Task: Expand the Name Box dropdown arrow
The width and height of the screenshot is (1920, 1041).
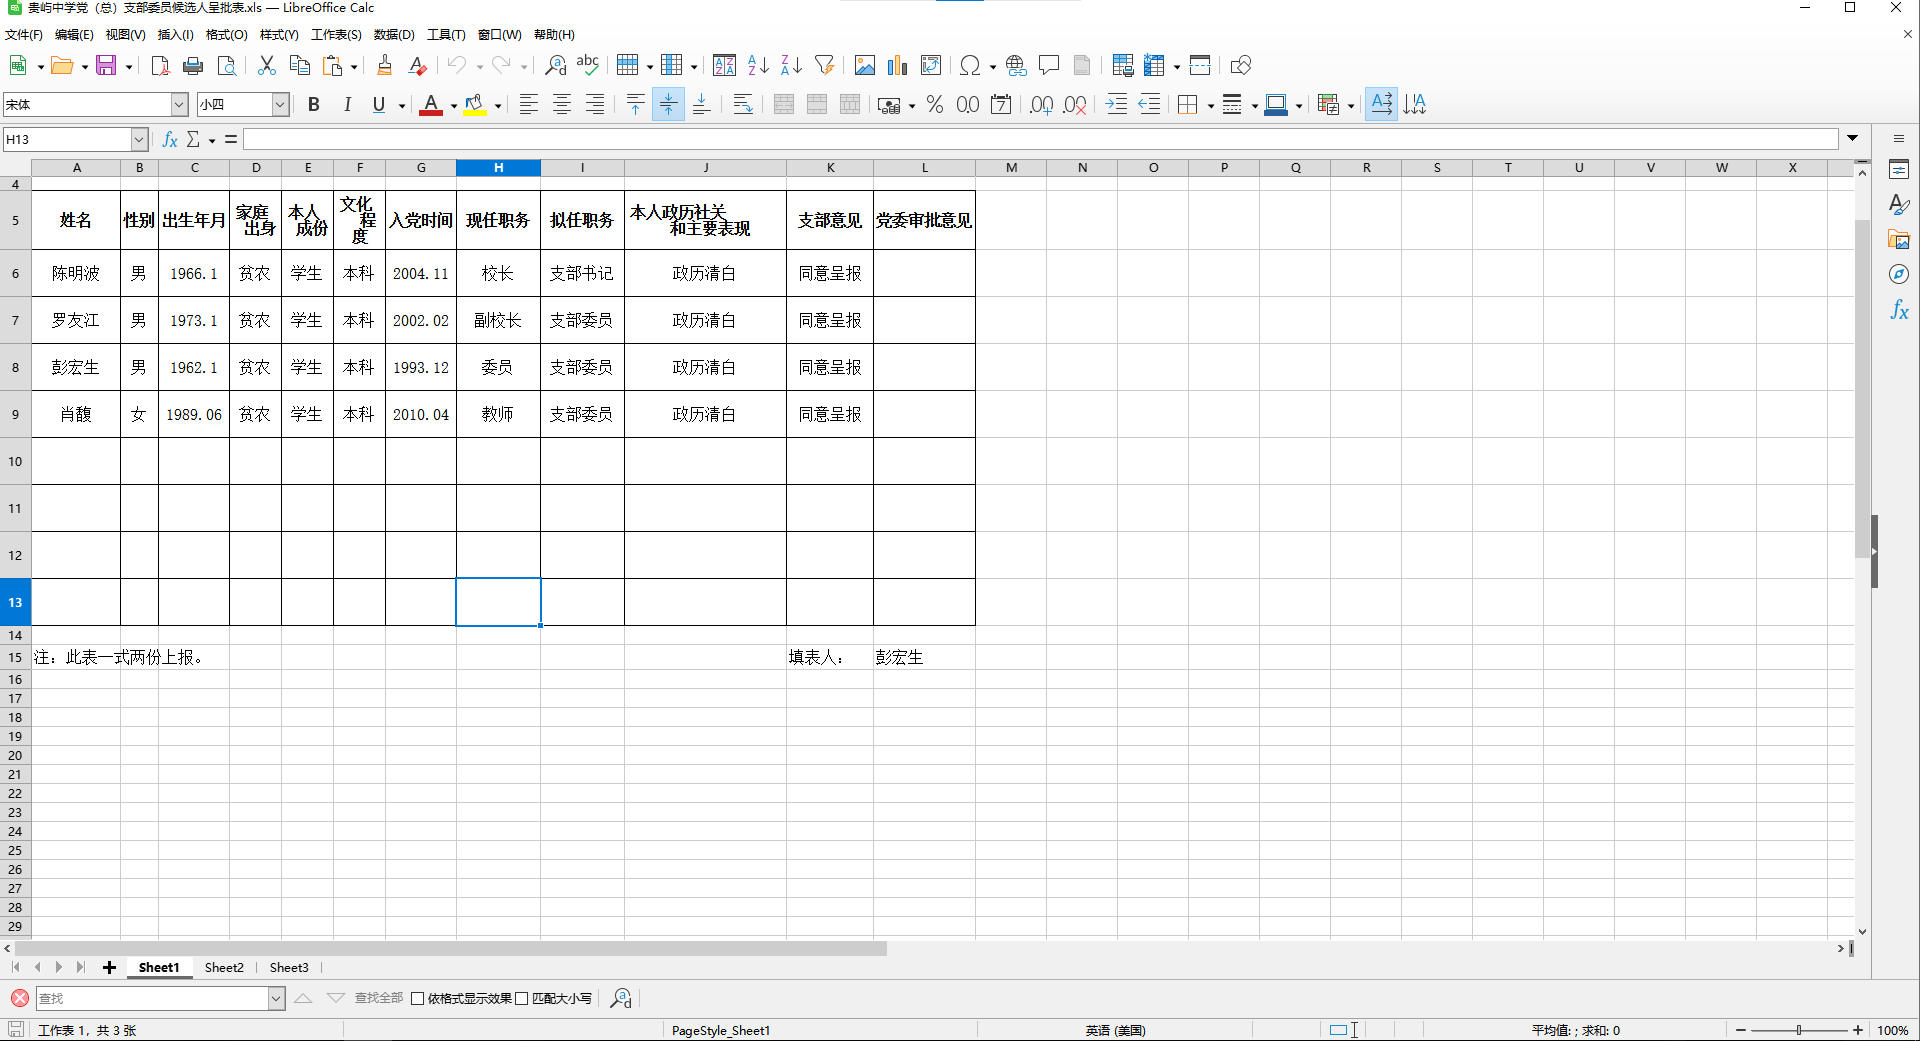Action: click(x=140, y=140)
